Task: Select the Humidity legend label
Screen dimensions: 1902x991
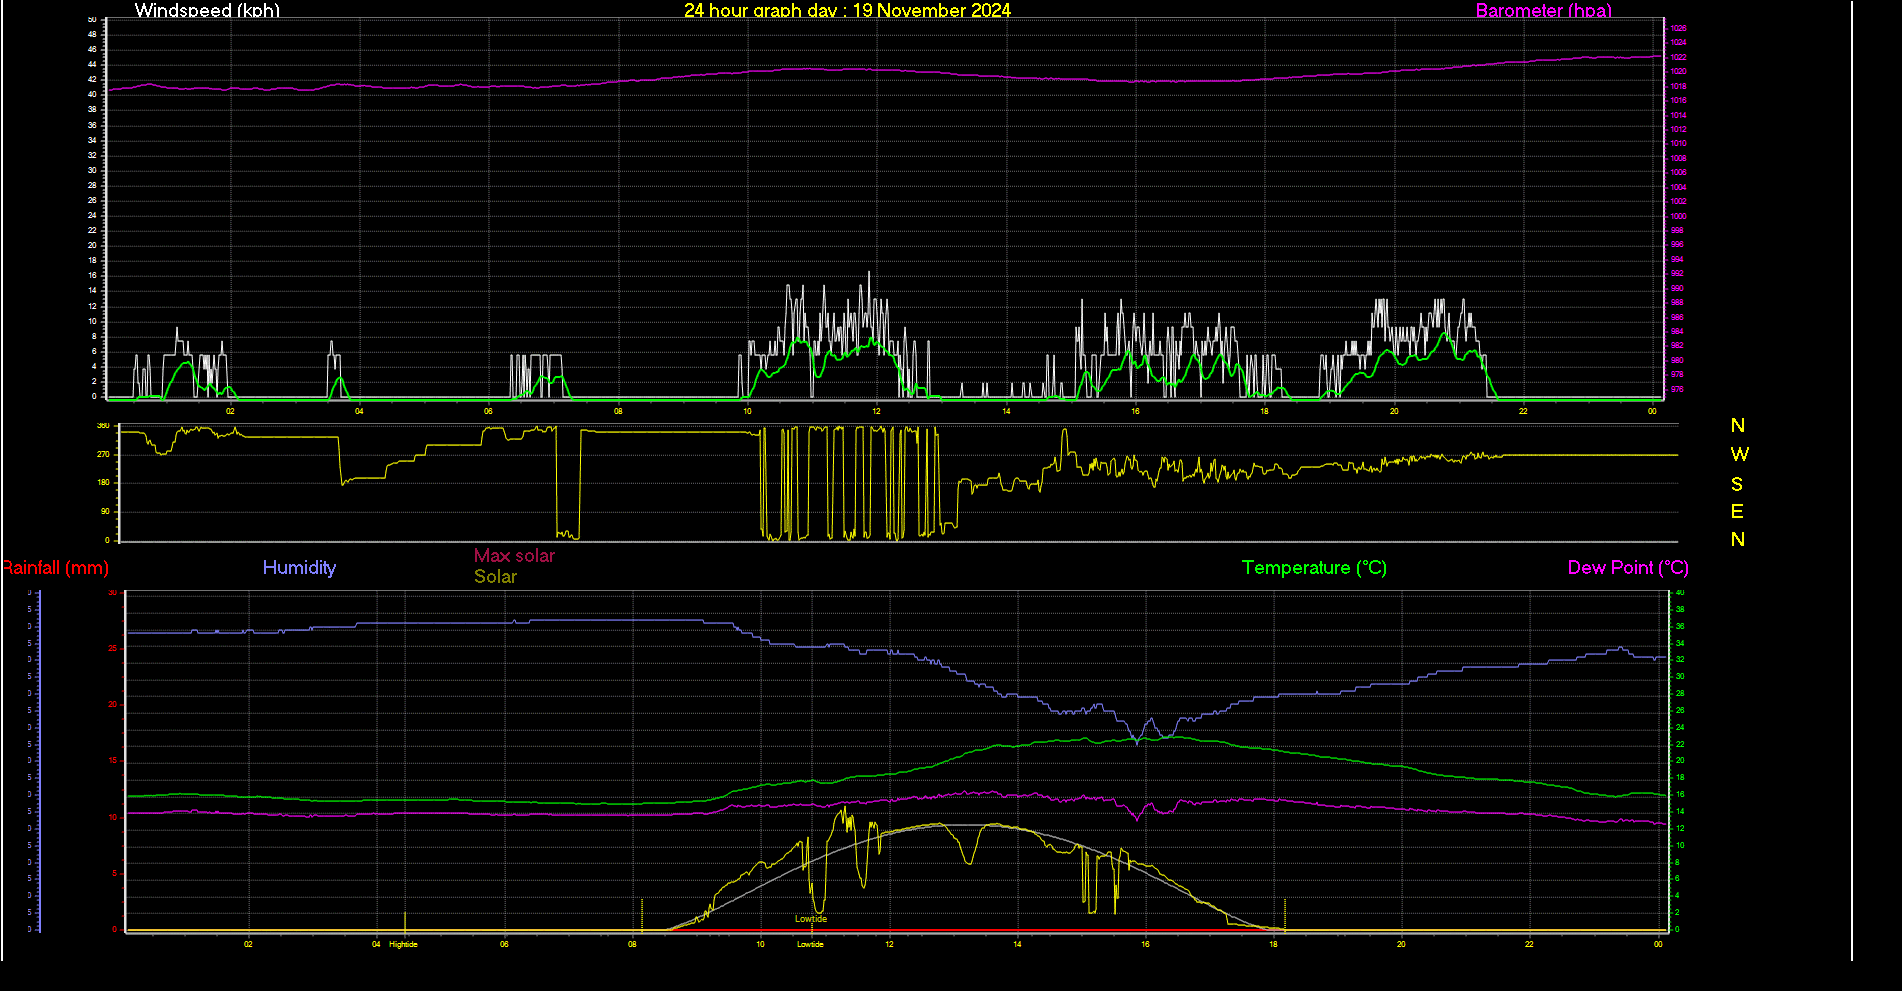Action: (299, 567)
